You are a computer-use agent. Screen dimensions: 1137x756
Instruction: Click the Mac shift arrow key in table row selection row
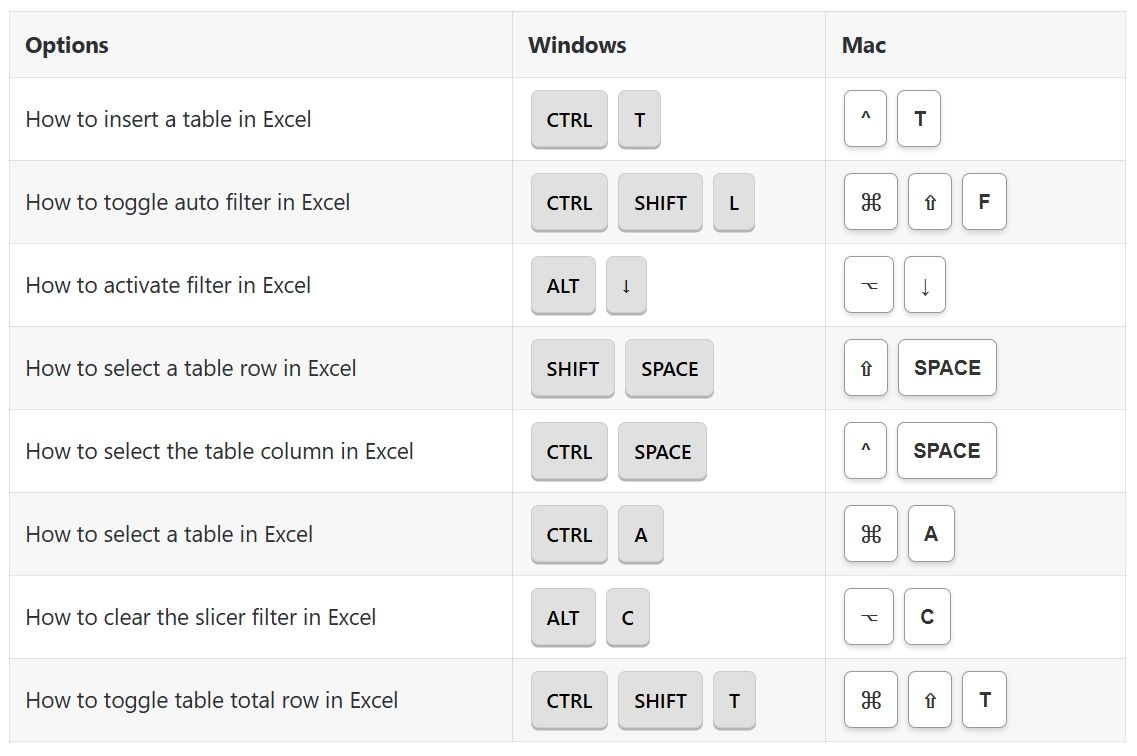(865, 368)
